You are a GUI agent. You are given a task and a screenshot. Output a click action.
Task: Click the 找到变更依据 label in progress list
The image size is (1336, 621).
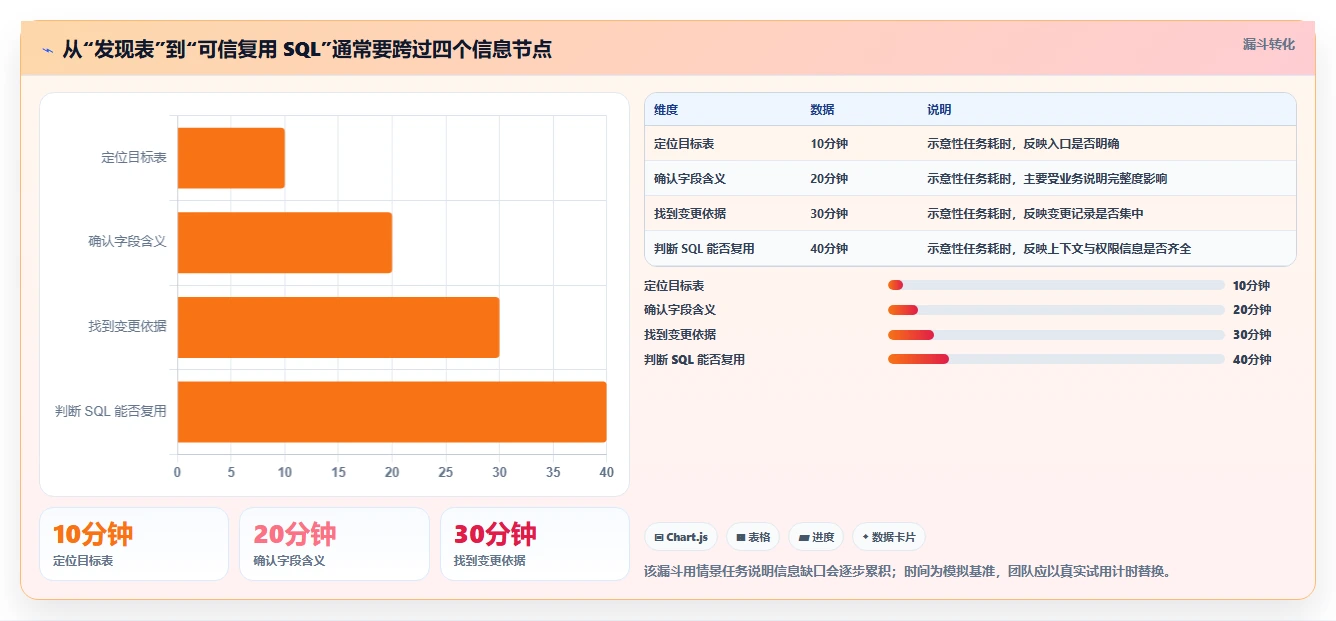[x=680, y=335]
